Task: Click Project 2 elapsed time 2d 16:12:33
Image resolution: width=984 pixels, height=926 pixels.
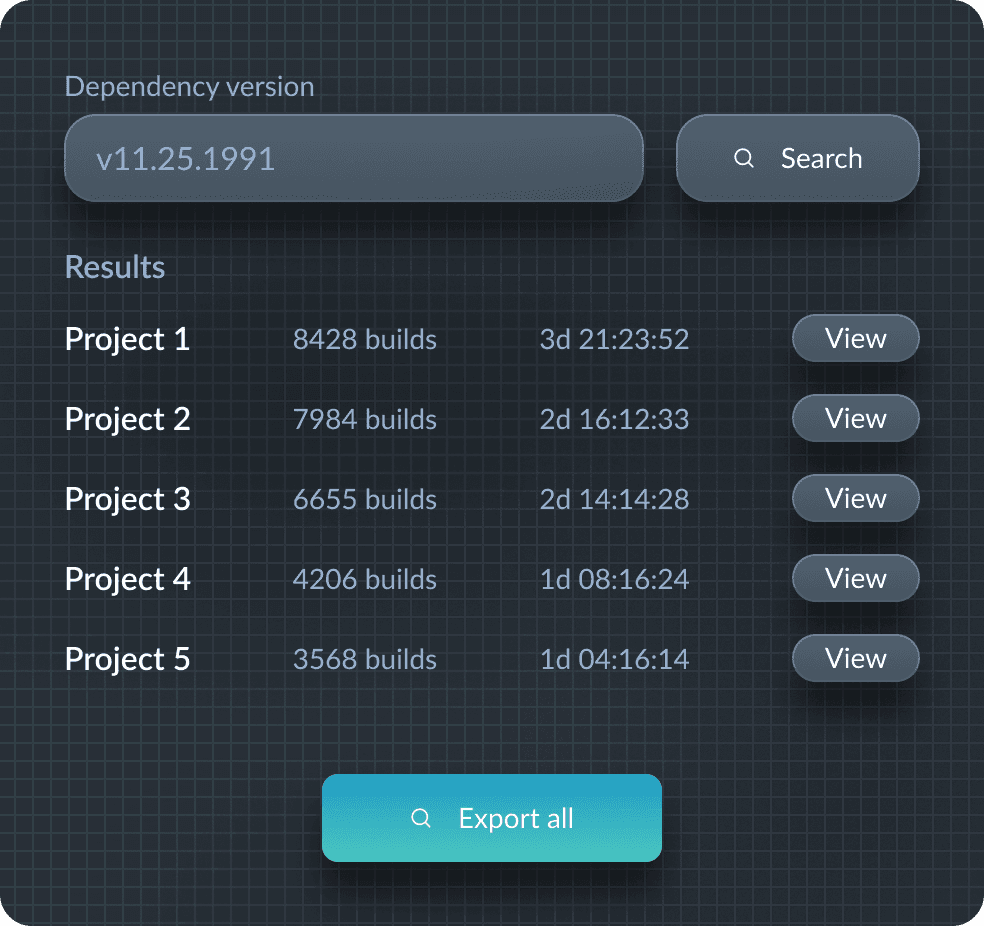Action: [614, 420]
